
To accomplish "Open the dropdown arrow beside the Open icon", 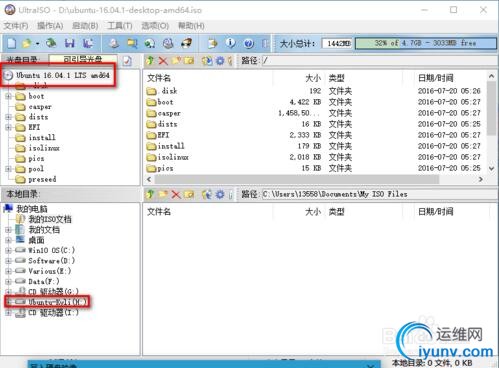I will (37, 44).
